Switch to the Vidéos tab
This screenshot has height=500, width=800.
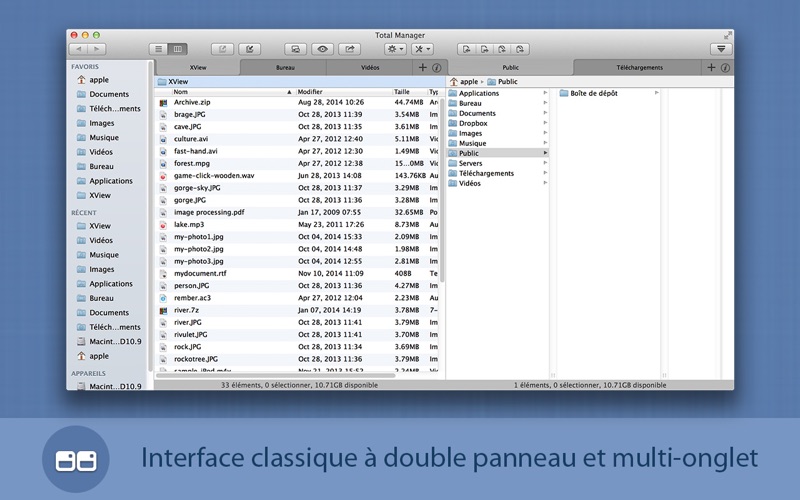tap(370, 67)
